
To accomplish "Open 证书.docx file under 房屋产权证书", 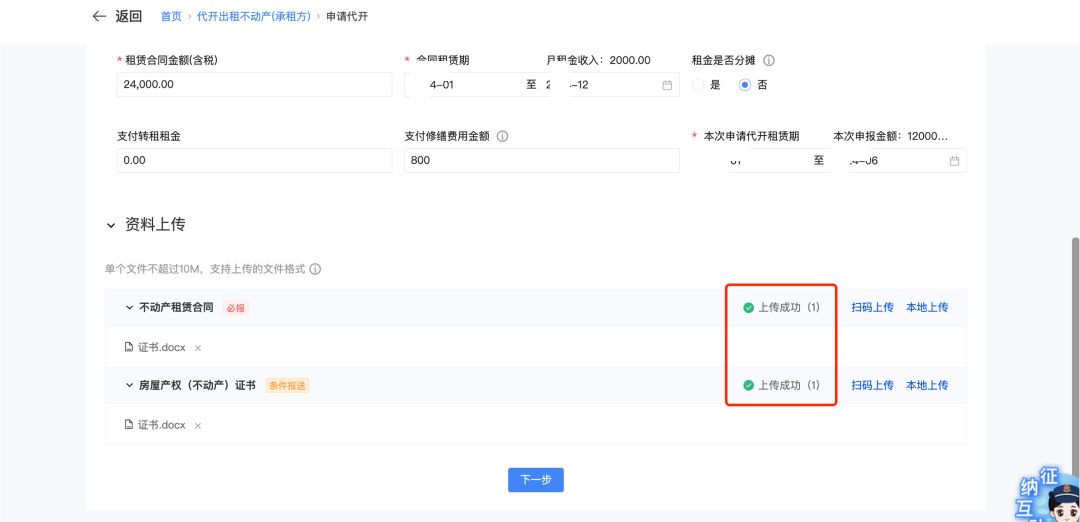I will 162,425.
